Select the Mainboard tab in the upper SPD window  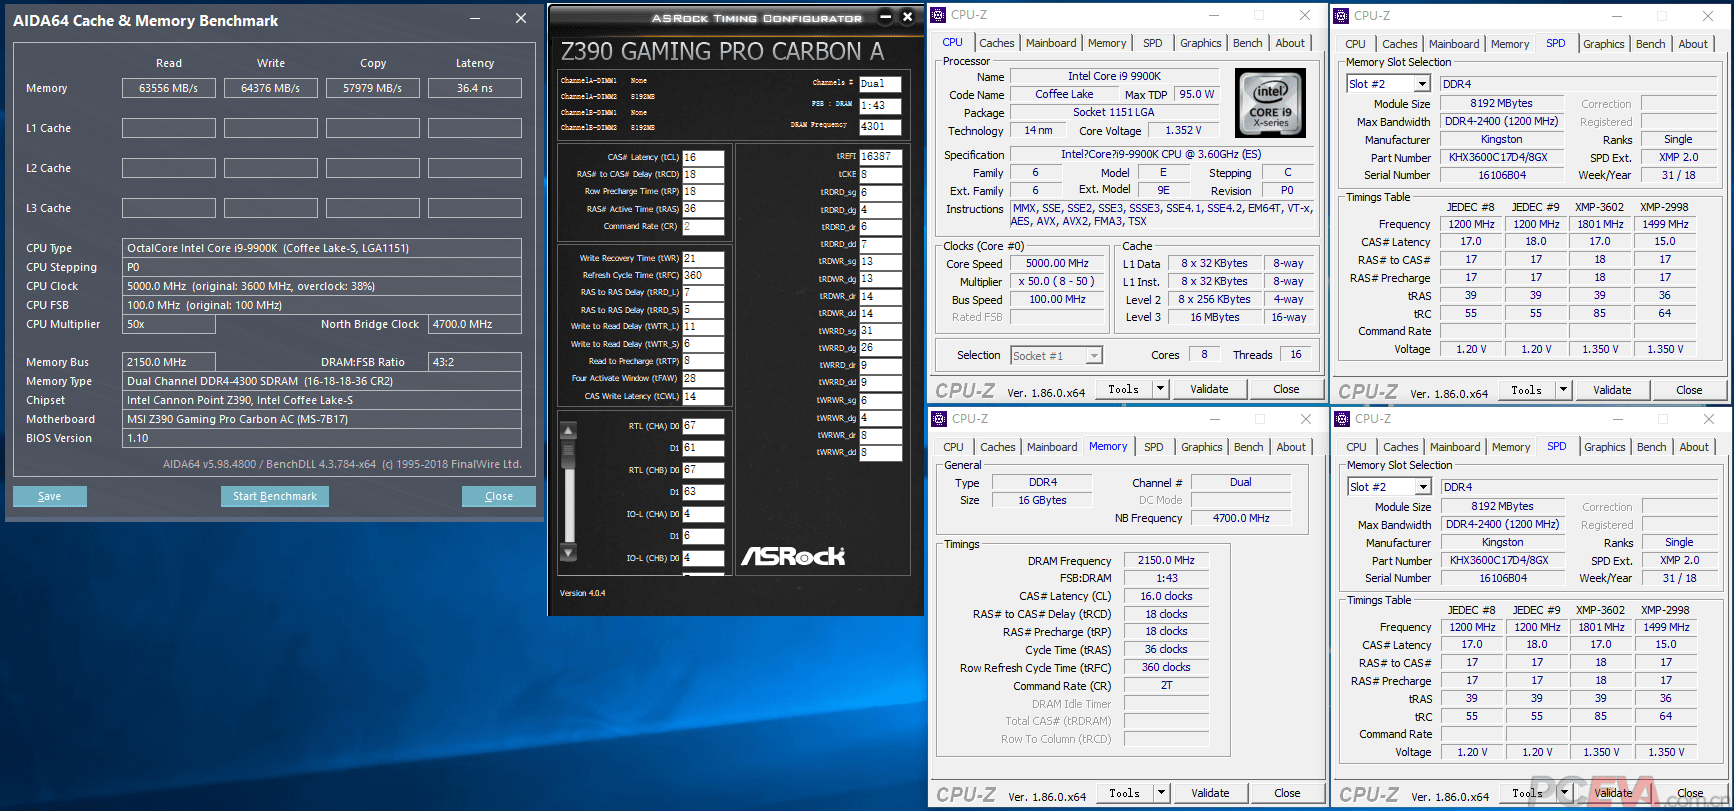click(1454, 44)
